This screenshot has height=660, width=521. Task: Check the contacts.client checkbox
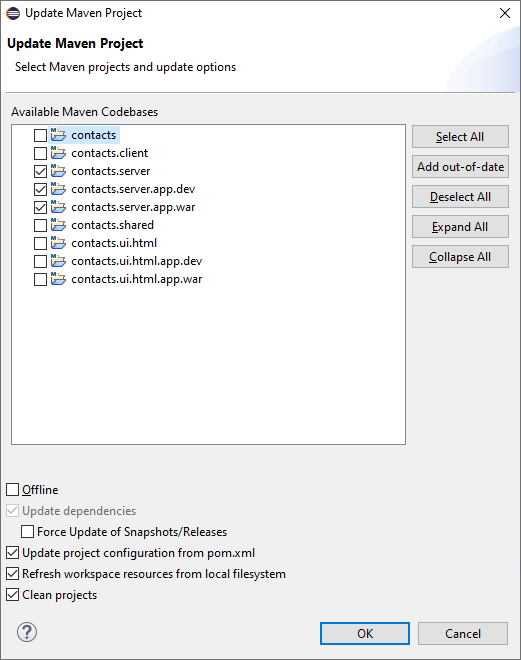coord(40,153)
